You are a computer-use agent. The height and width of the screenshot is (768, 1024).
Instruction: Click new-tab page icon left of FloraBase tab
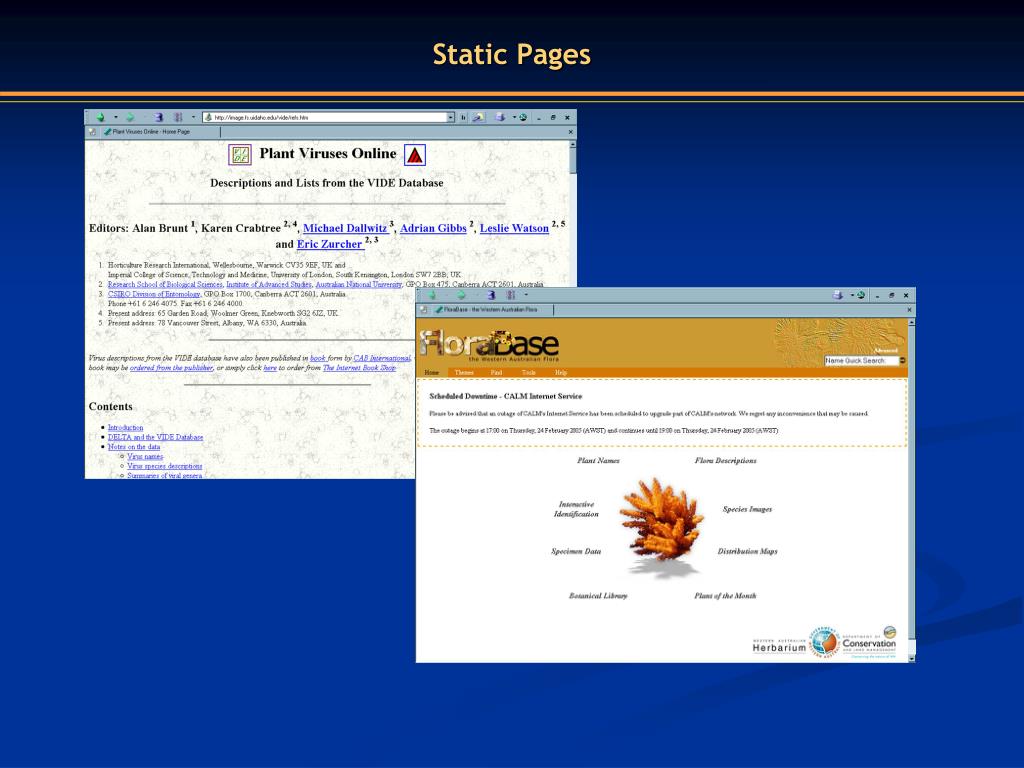click(x=423, y=310)
